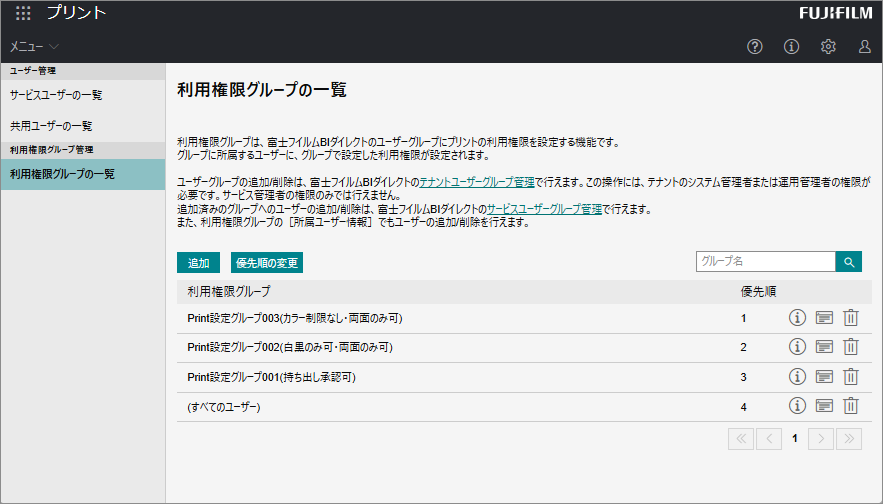
Task: Open the user account icon
Action: click(865, 47)
